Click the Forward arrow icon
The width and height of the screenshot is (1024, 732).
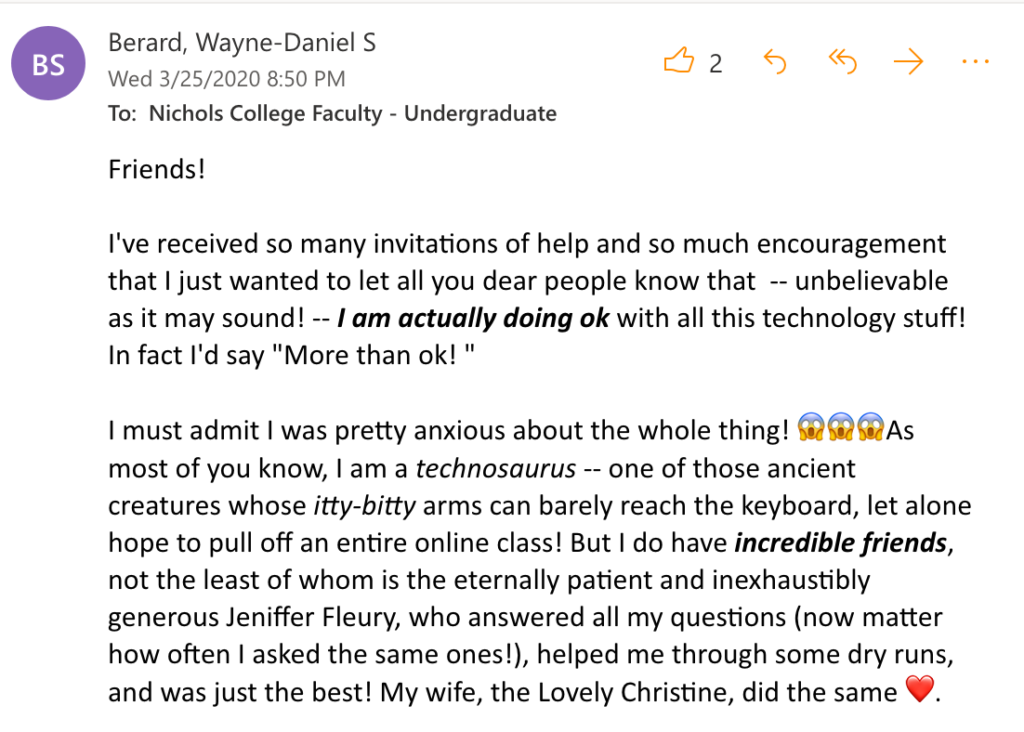[x=908, y=63]
